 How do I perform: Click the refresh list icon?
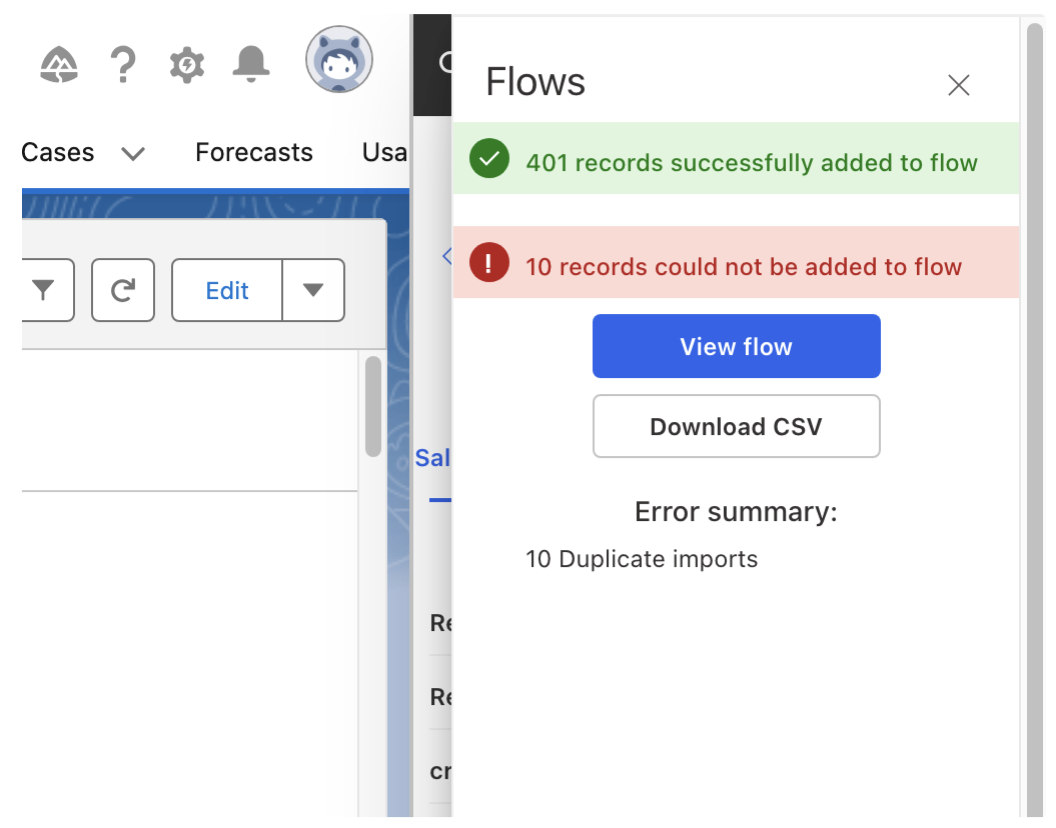pos(123,290)
